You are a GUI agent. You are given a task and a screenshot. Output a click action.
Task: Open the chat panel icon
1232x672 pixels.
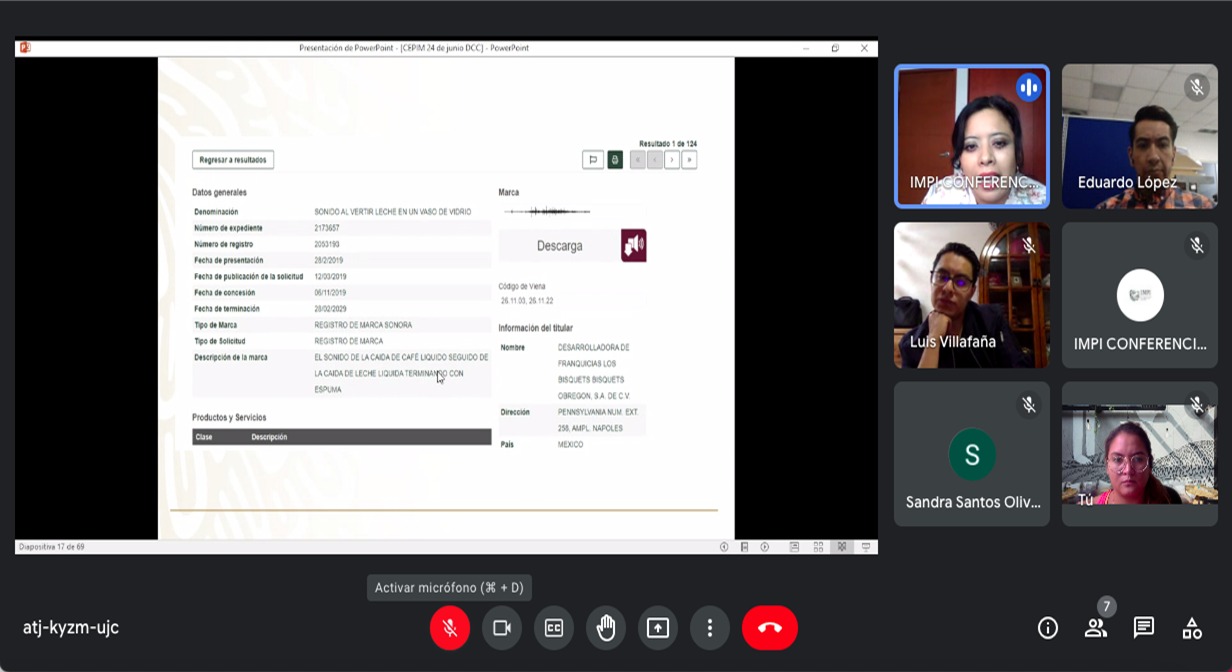(1144, 628)
